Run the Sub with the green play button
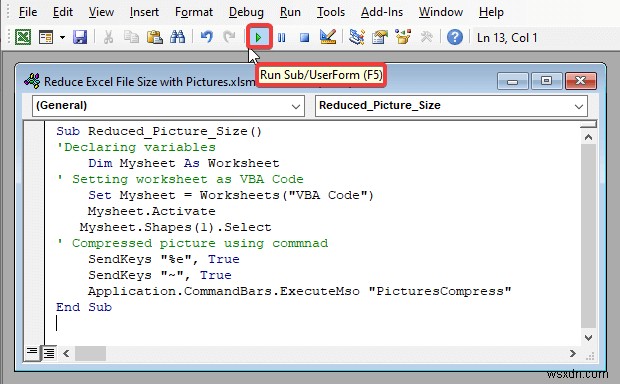 259,38
